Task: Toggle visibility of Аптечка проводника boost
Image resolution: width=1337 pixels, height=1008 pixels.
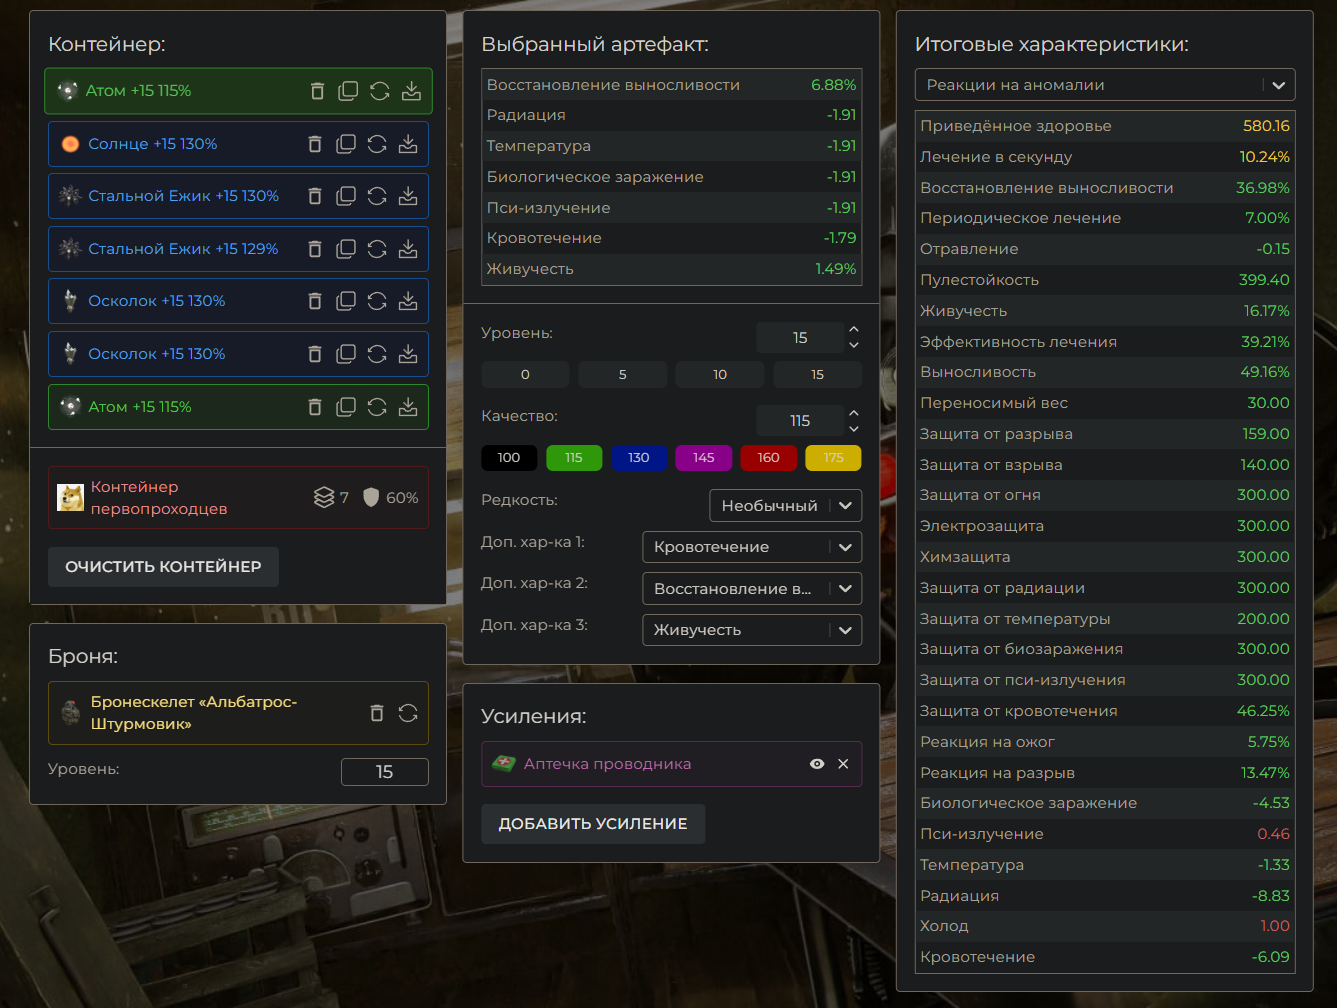Action: tap(817, 764)
